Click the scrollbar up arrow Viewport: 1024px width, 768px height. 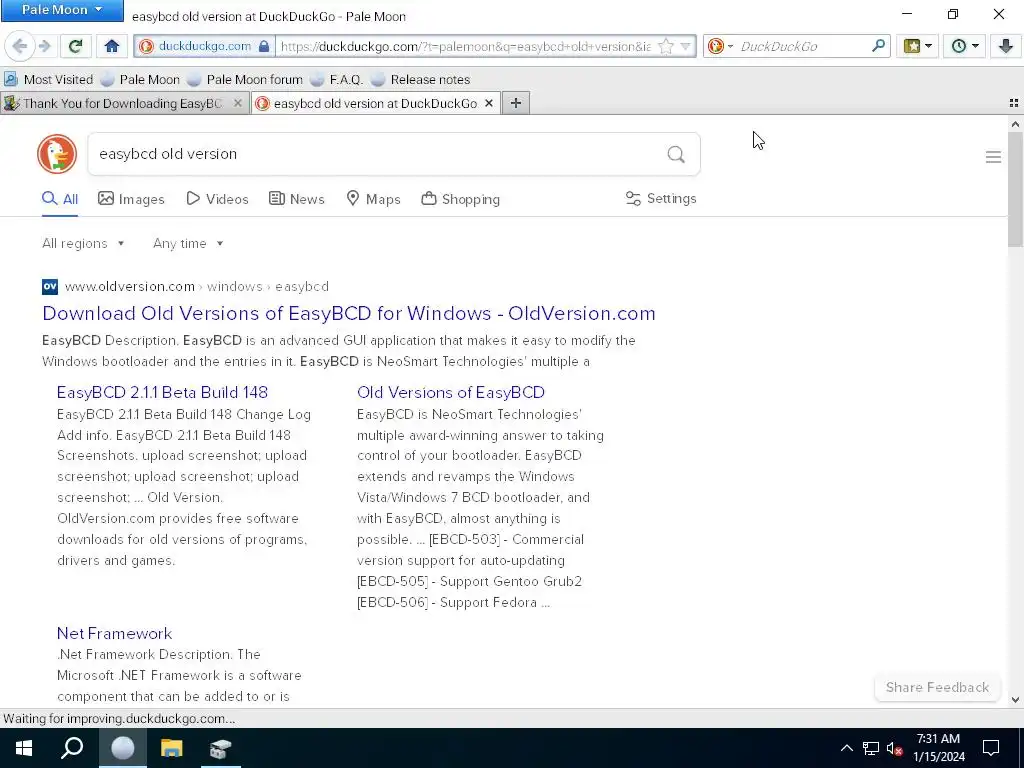1015,124
